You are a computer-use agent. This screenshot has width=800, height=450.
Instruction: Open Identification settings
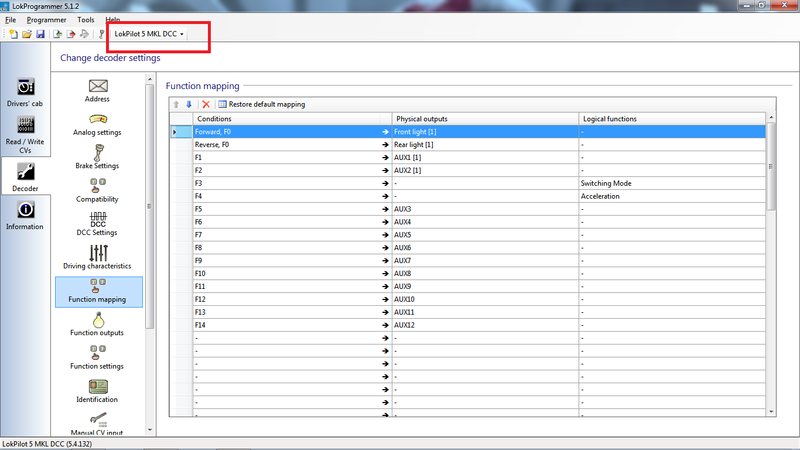click(x=97, y=391)
